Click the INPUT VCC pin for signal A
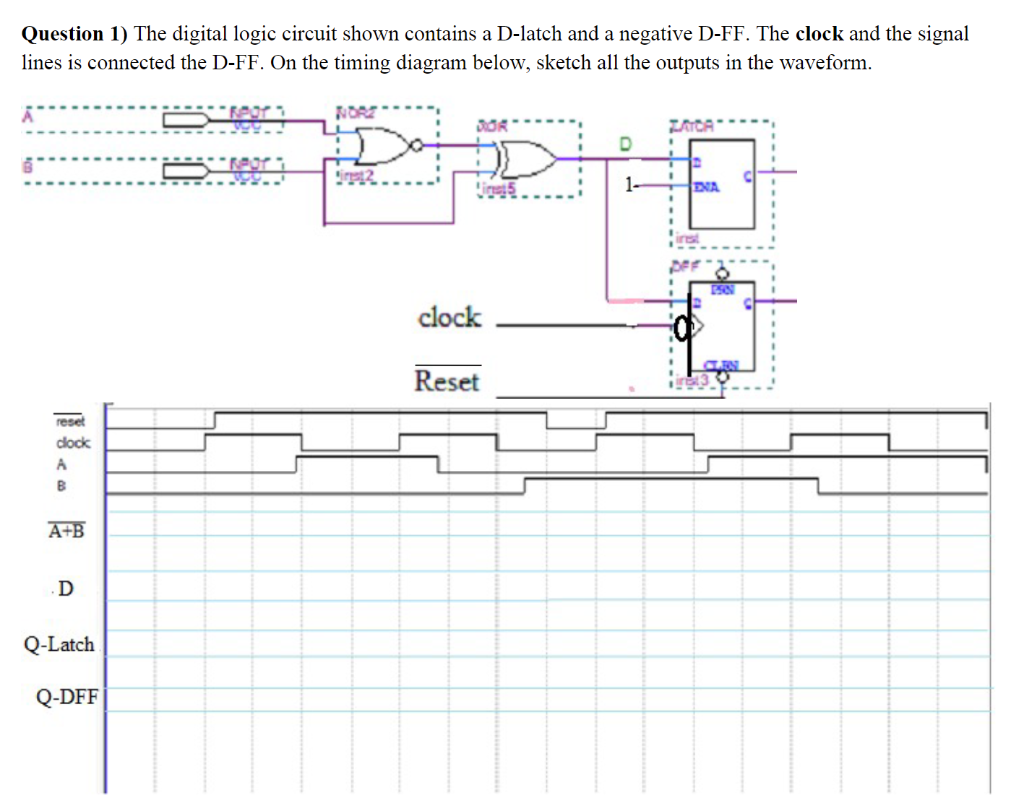This screenshot has width=1024, height=806. click(x=185, y=118)
